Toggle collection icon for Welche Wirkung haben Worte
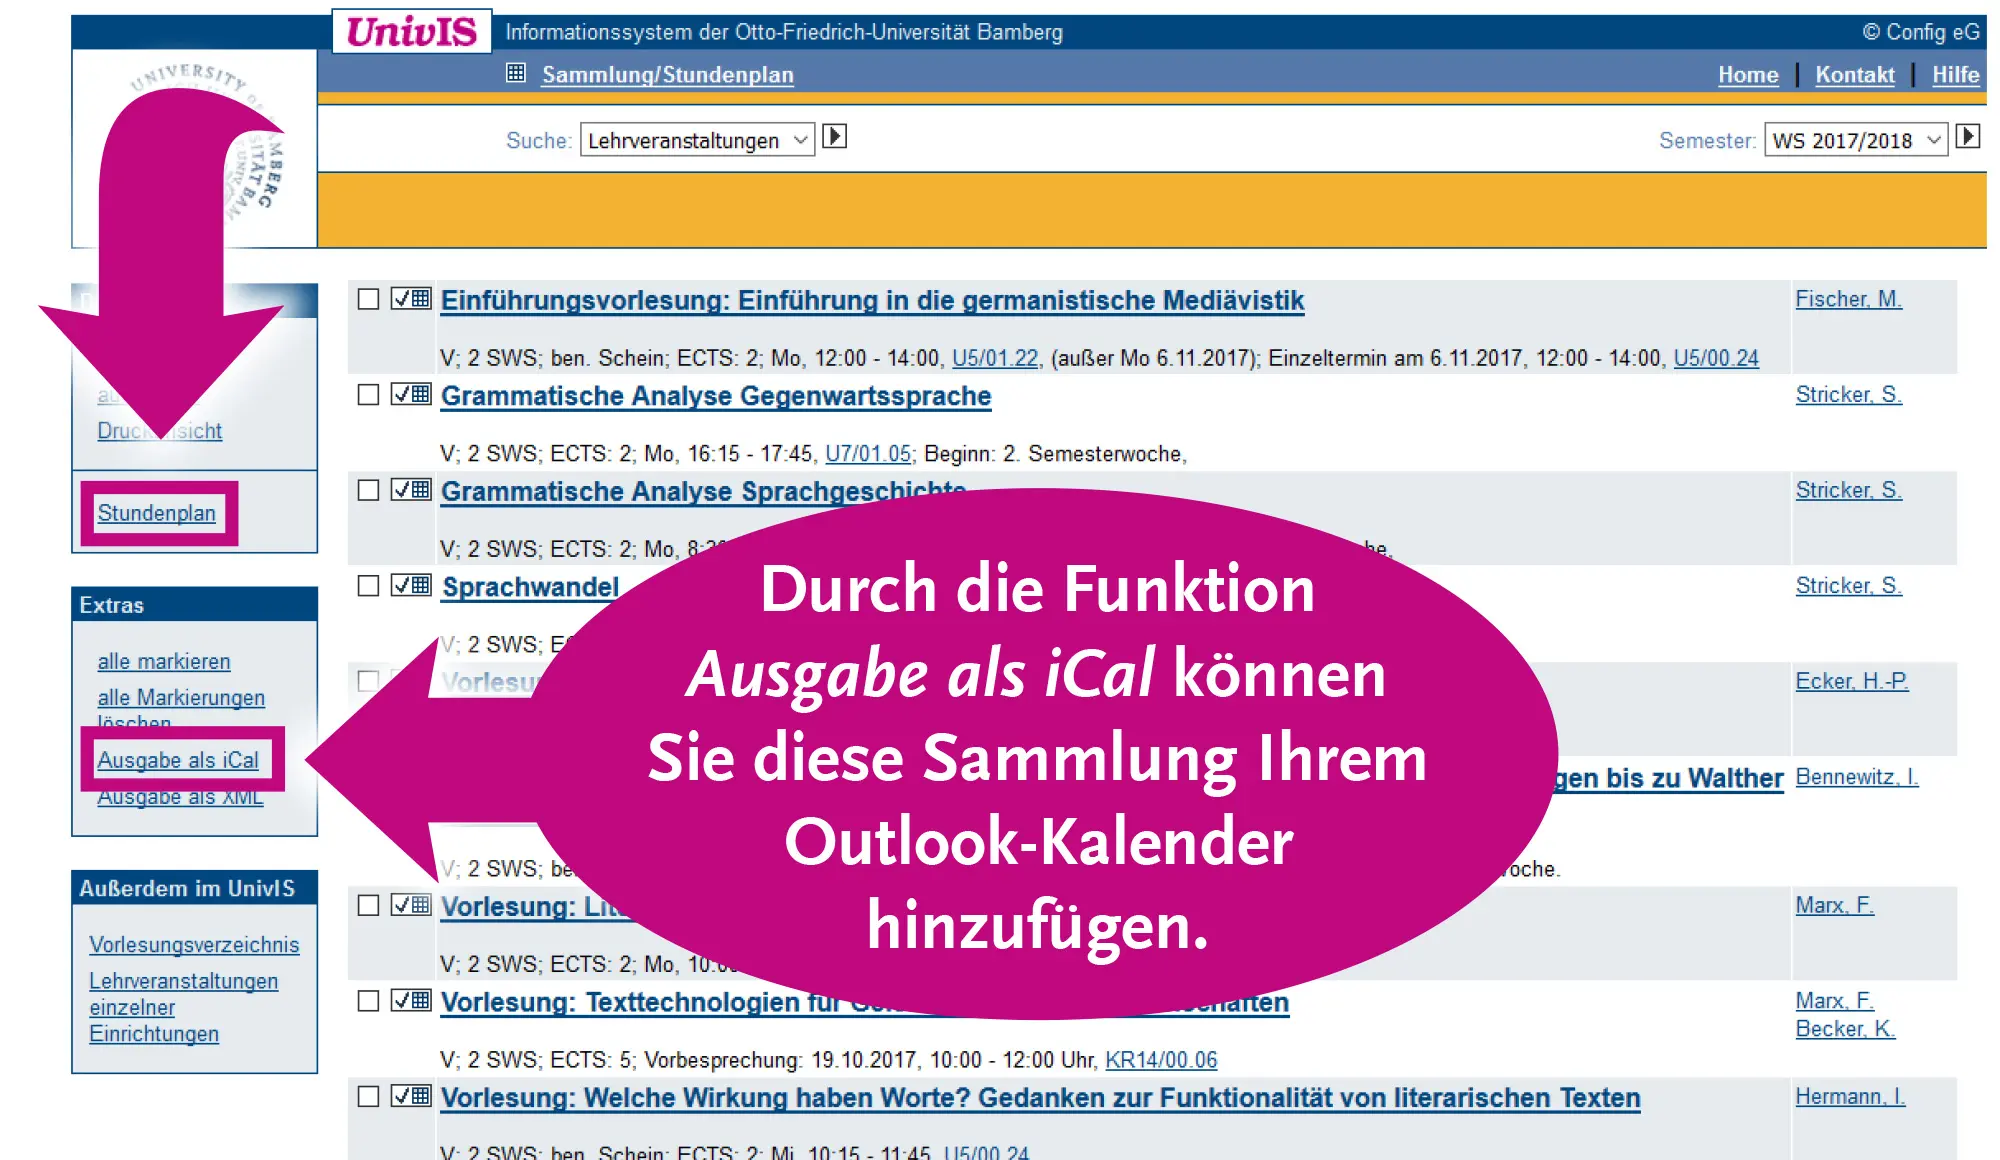This screenshot has height=1160, width=2000. [x=411, y=1096]
